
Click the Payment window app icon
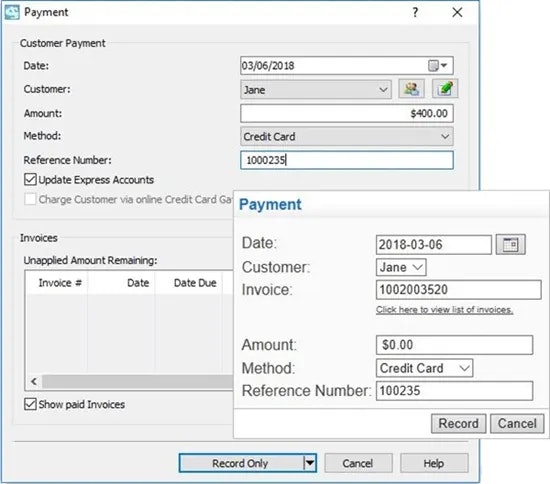[x=12, y=13]
